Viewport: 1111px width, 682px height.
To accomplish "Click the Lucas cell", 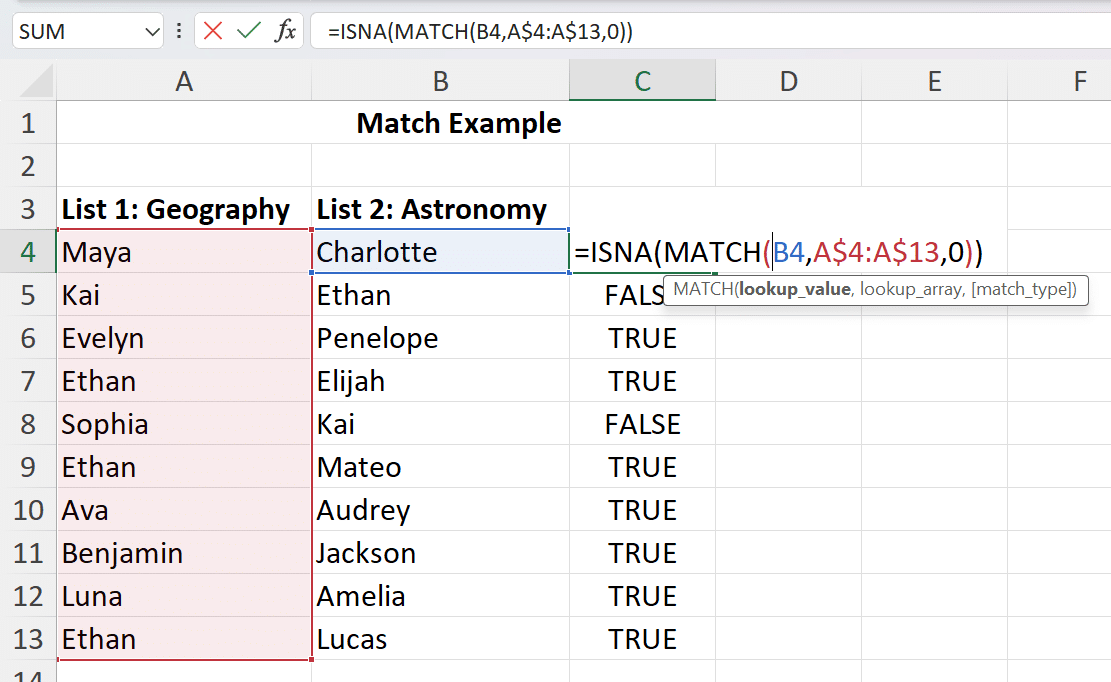I will (x=440, y=639).
